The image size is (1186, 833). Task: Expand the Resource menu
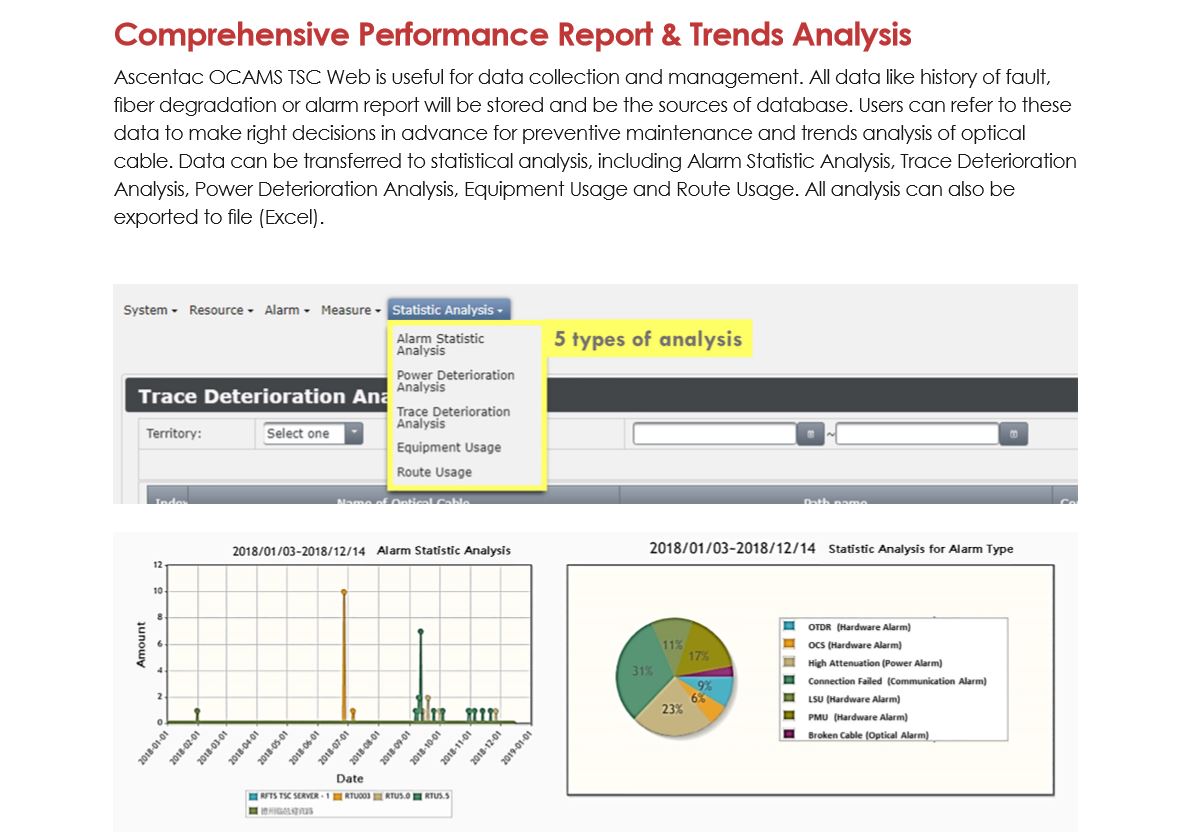(x=221, y=311)
